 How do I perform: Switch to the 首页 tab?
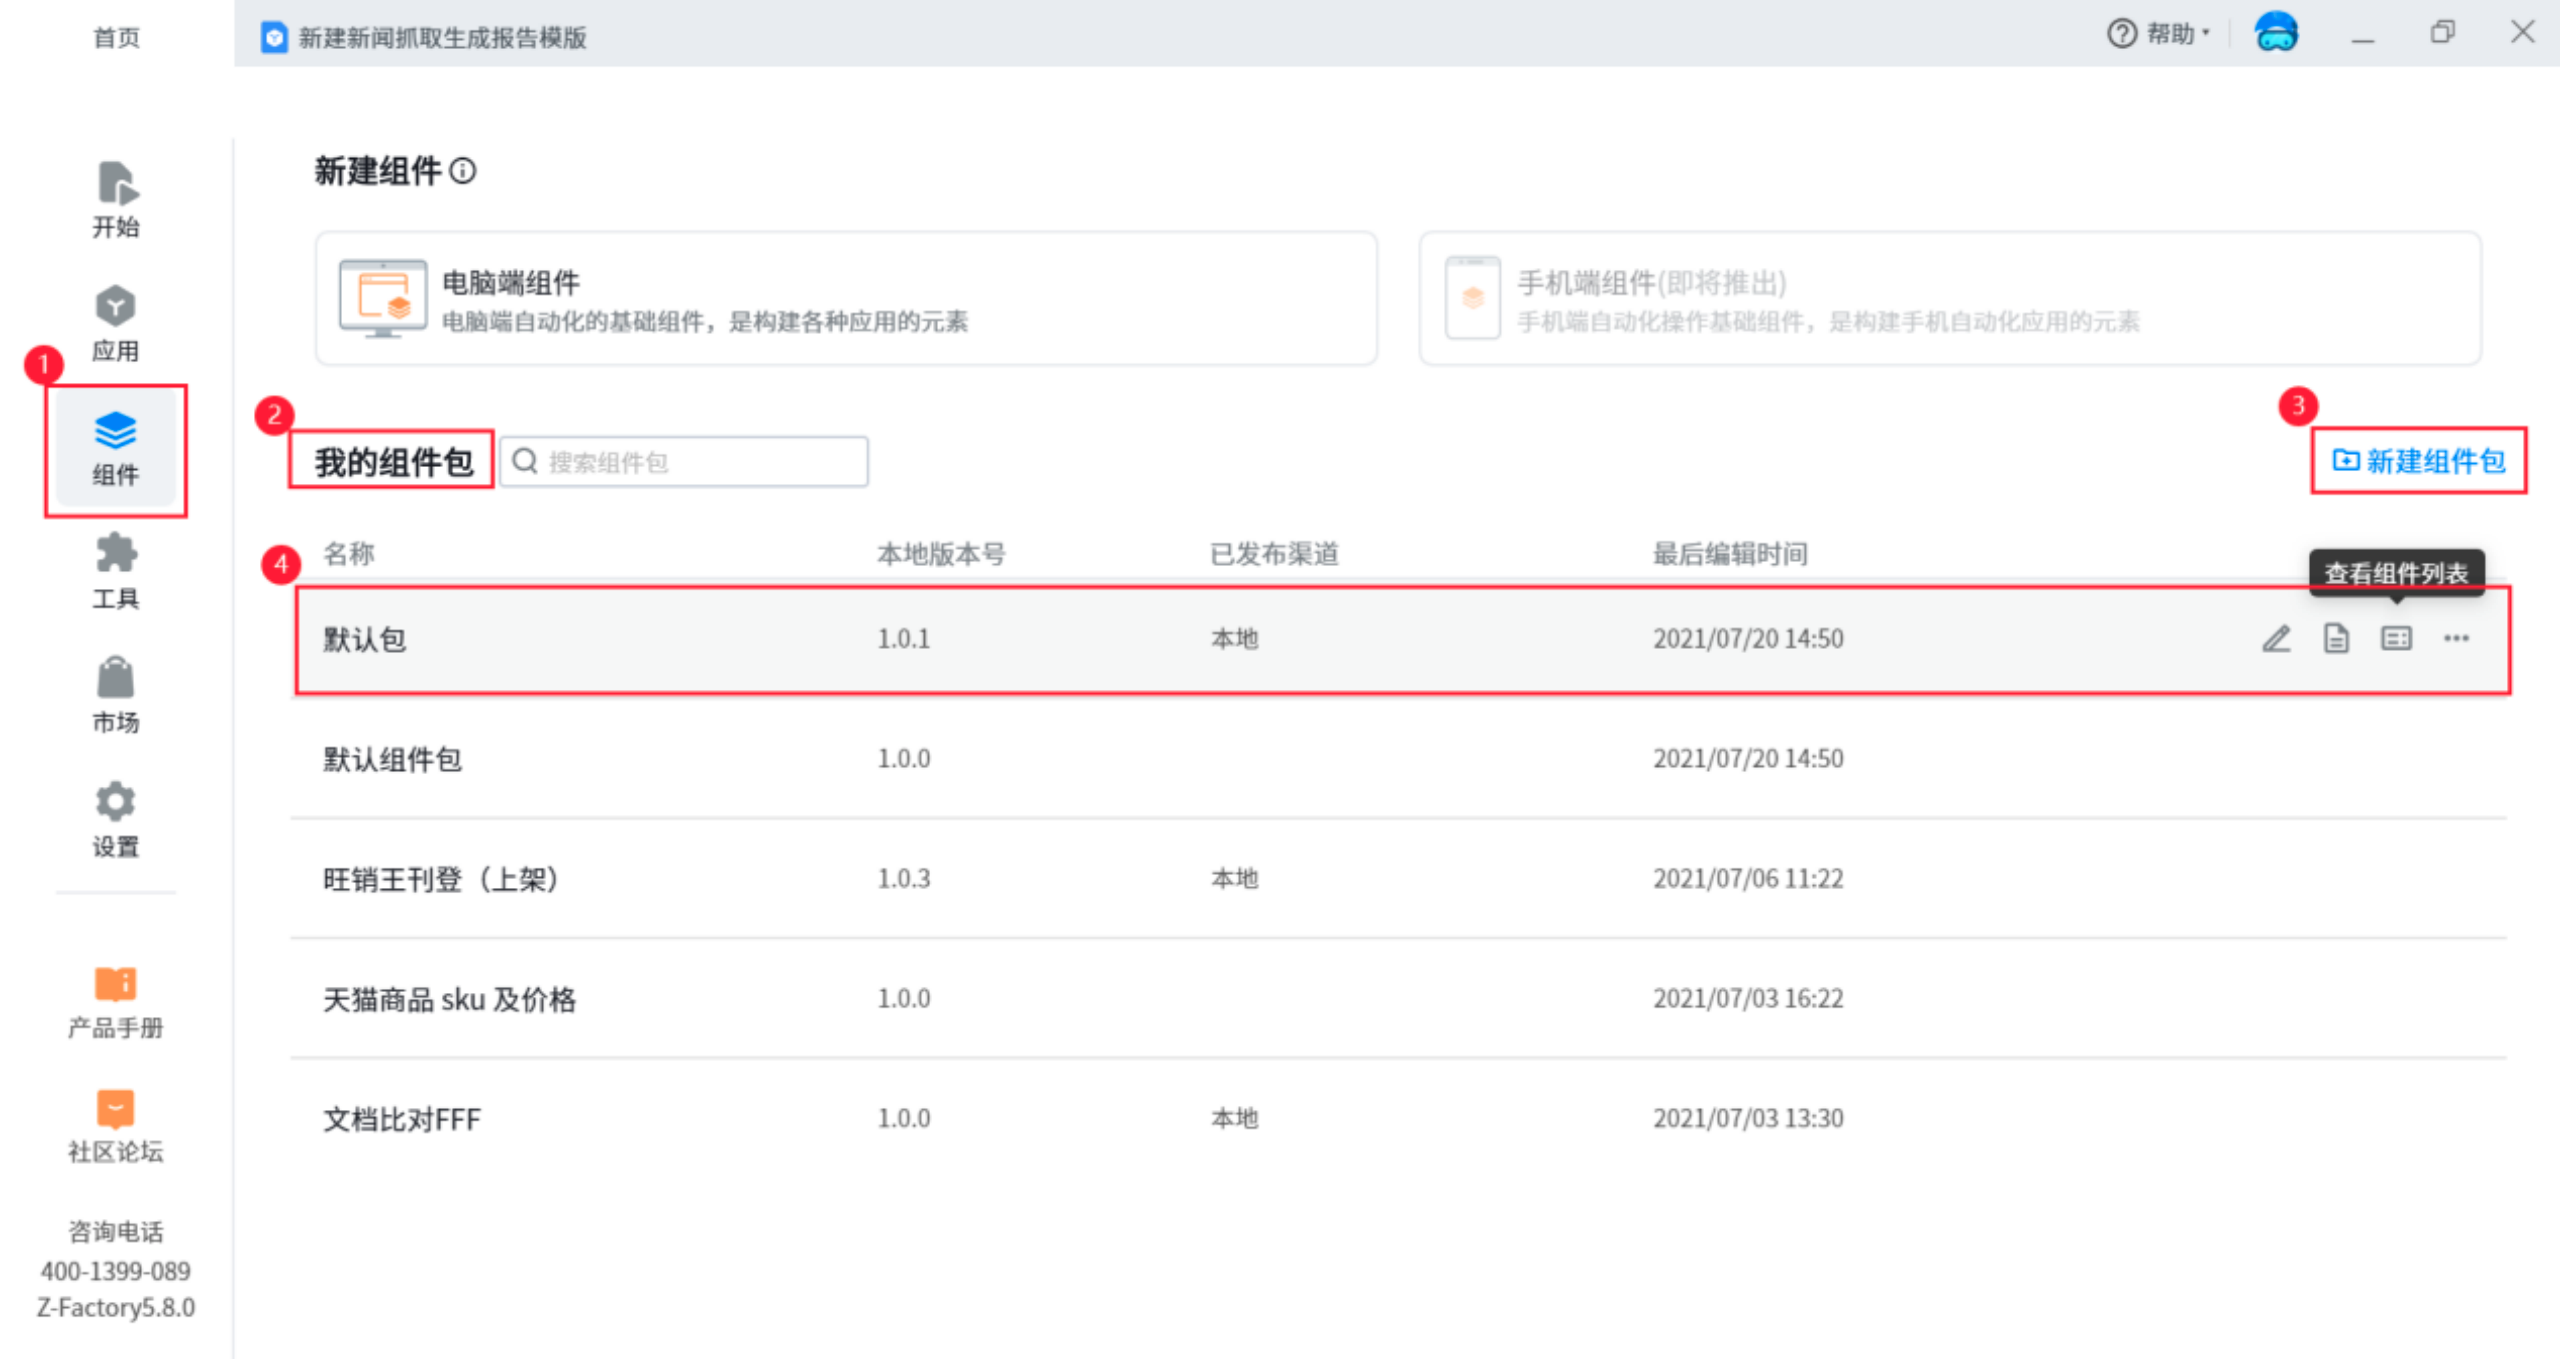(x=116, y=37)
